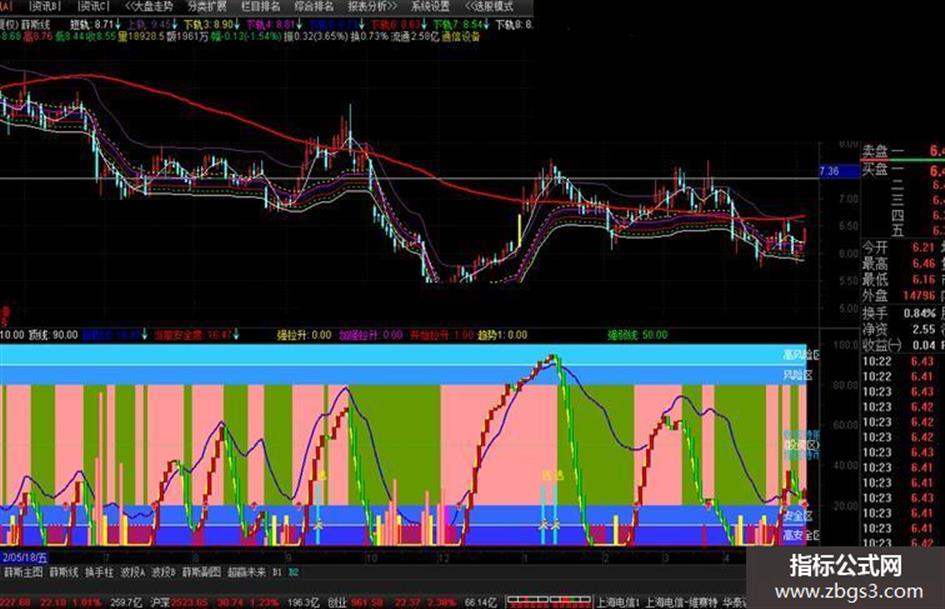Switch to 超赢未来 indicator tab
The width and height of the screenshot is (945, 609).
pos(246,572)
